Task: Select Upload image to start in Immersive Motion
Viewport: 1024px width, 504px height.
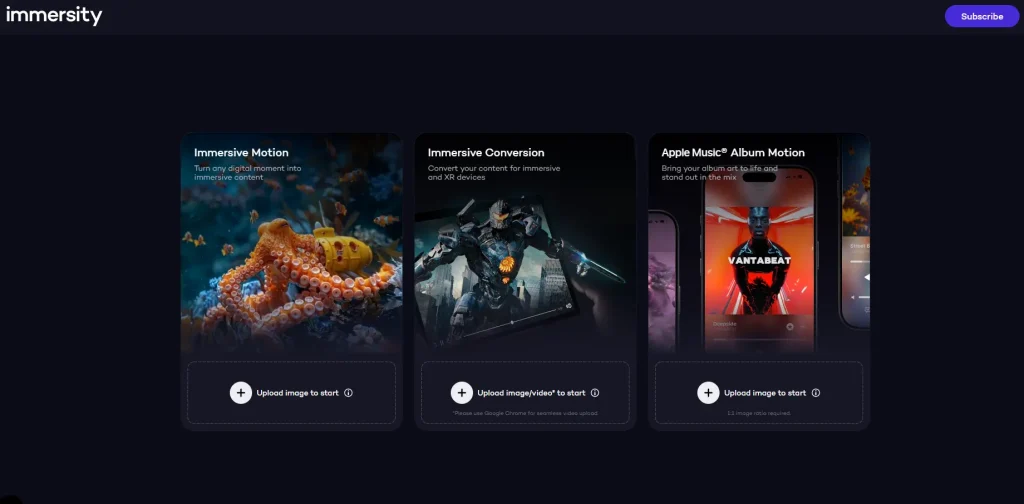Action: 298,393
